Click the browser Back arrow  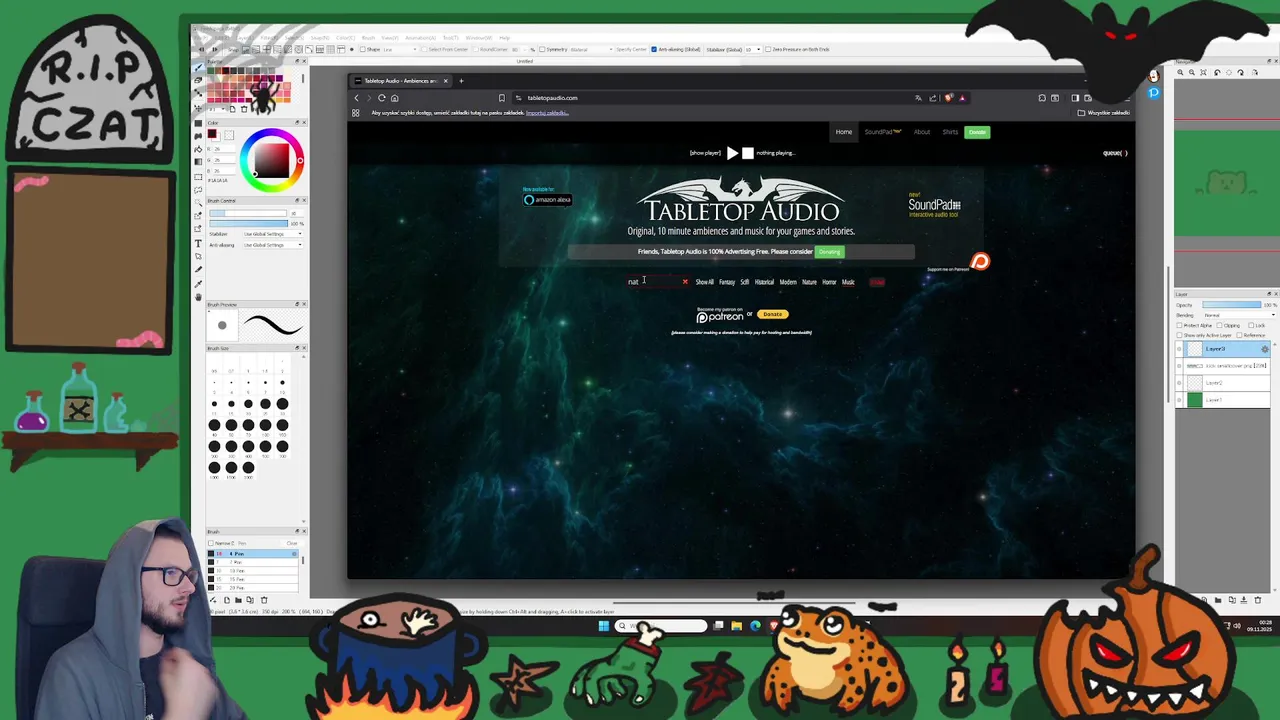356,98
